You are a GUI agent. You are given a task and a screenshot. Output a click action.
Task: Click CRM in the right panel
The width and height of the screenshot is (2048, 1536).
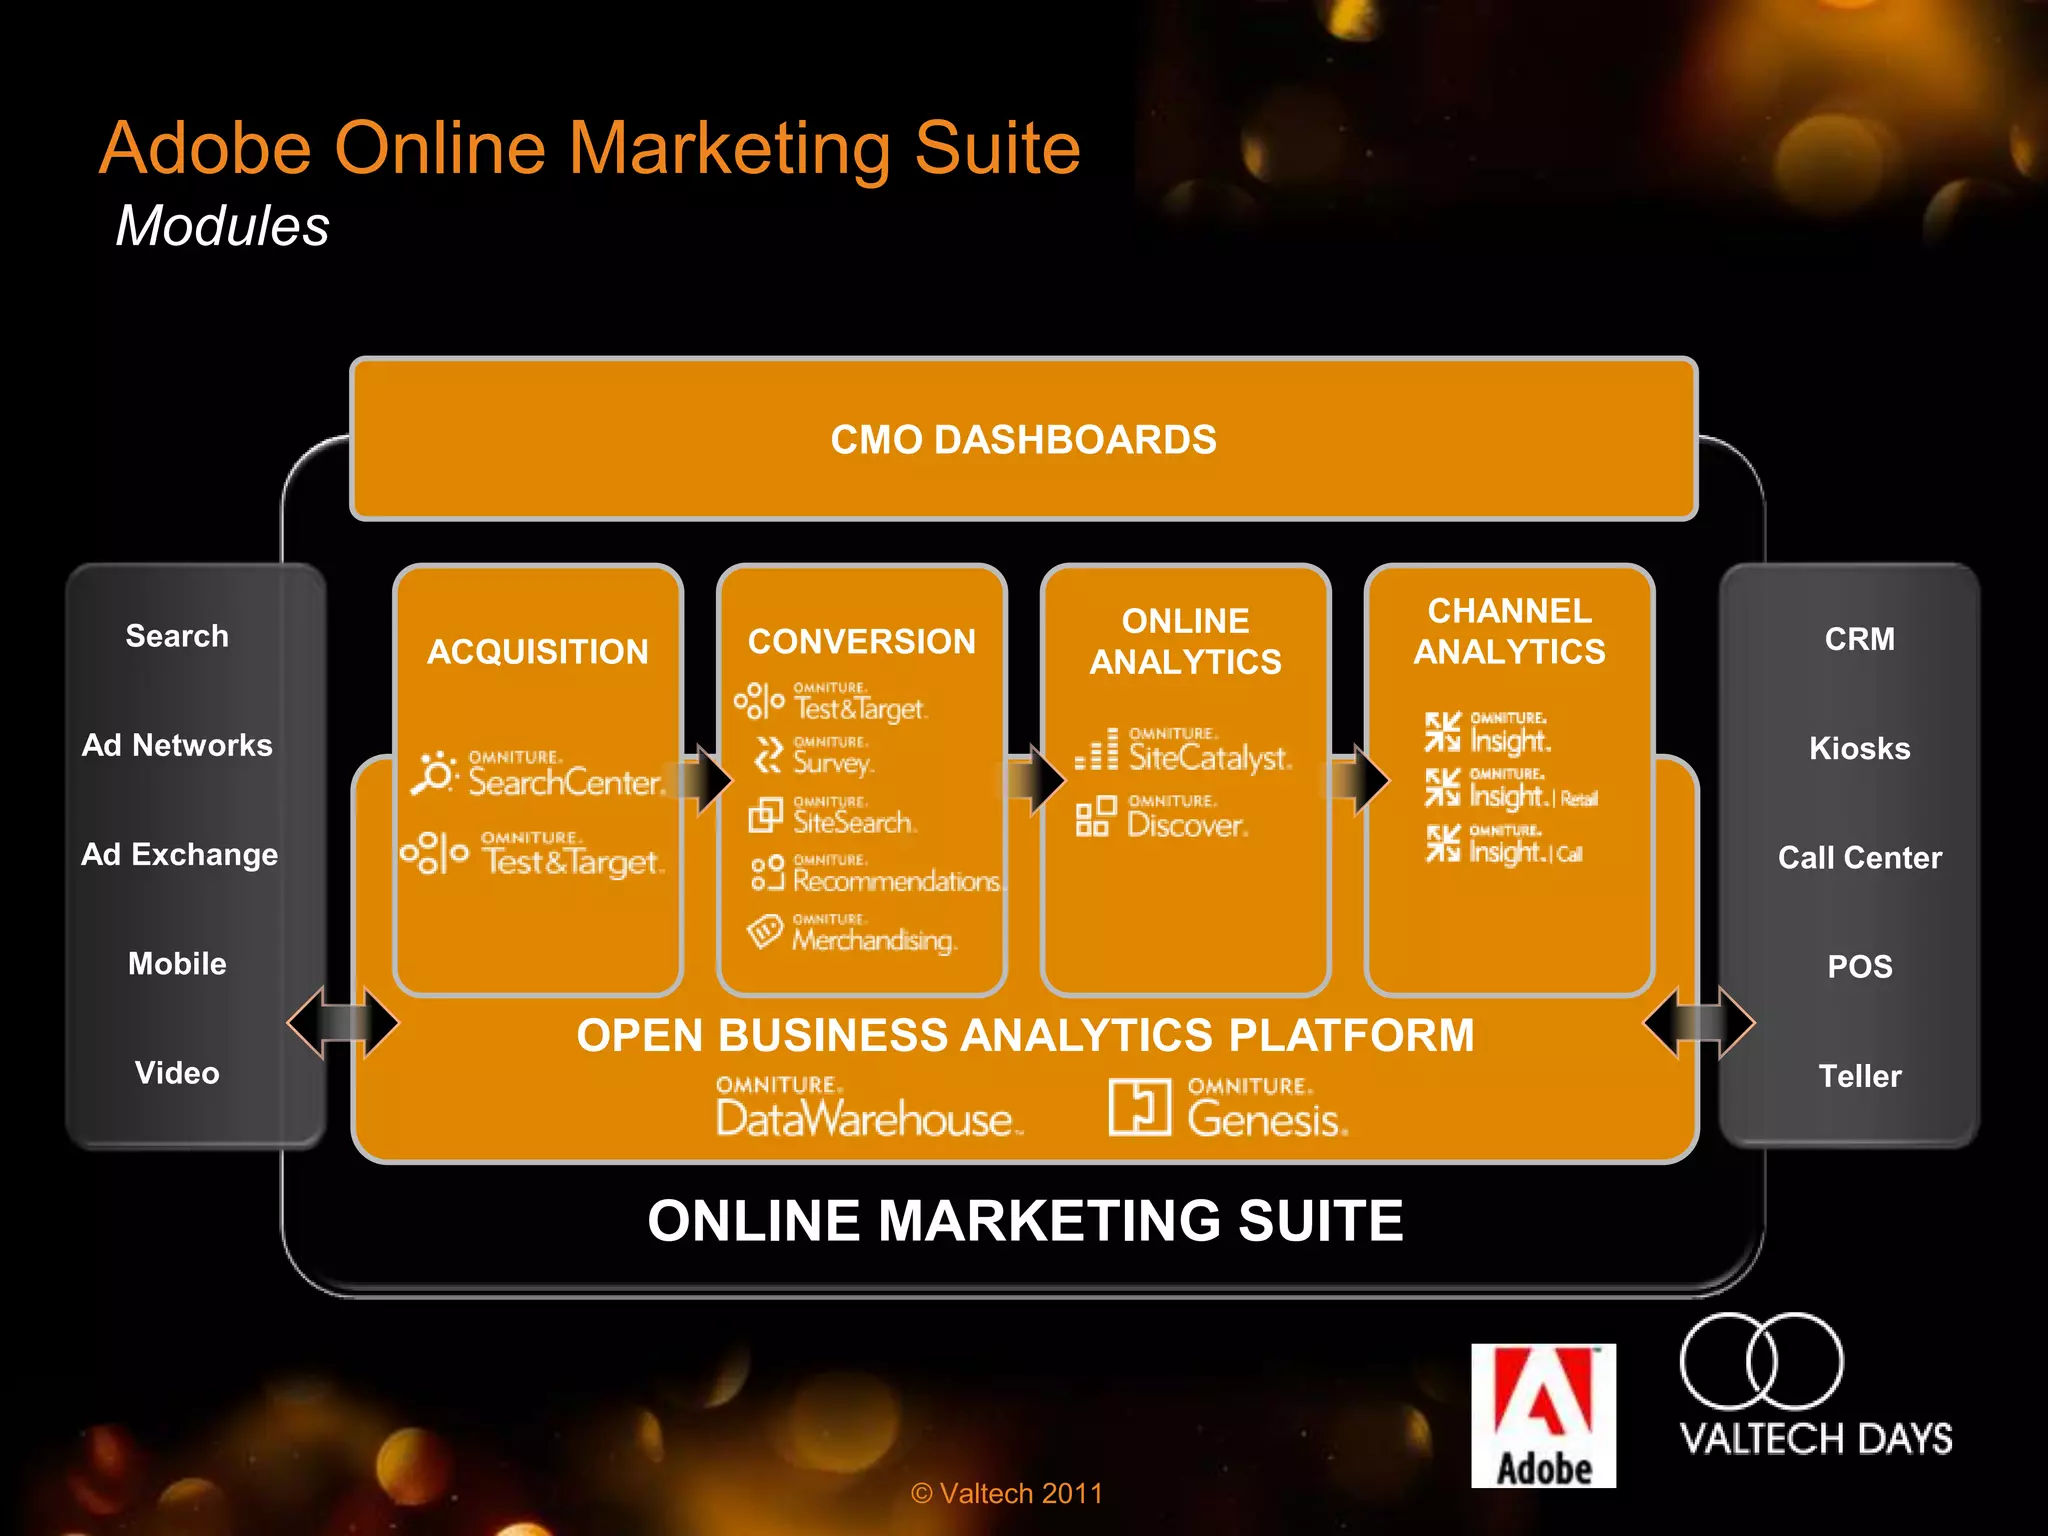click(x=1860, y=639)
